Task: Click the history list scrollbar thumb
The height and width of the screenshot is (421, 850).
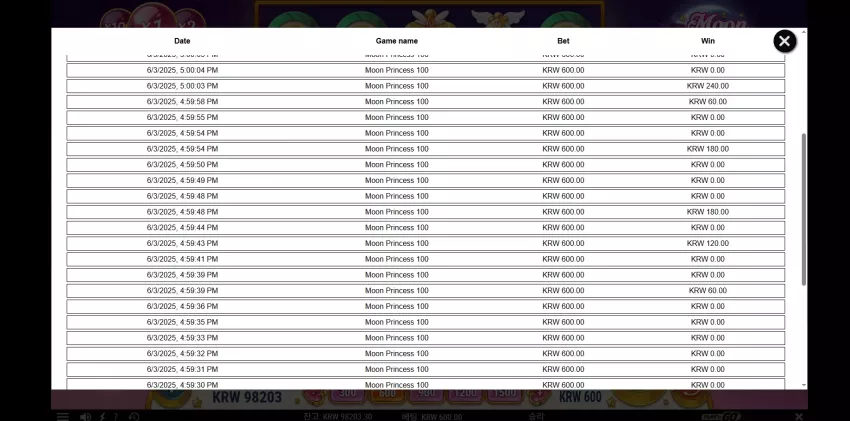Action: 803,209
